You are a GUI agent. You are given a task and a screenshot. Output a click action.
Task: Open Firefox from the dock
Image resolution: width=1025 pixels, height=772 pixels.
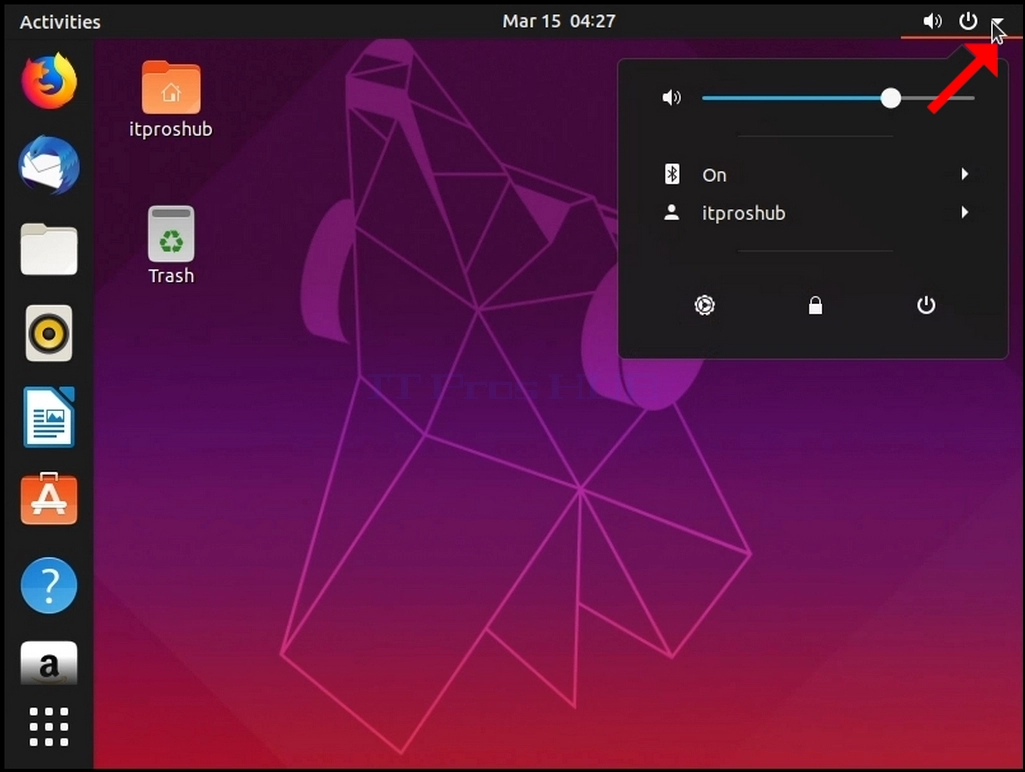click(x=49, y=81)
